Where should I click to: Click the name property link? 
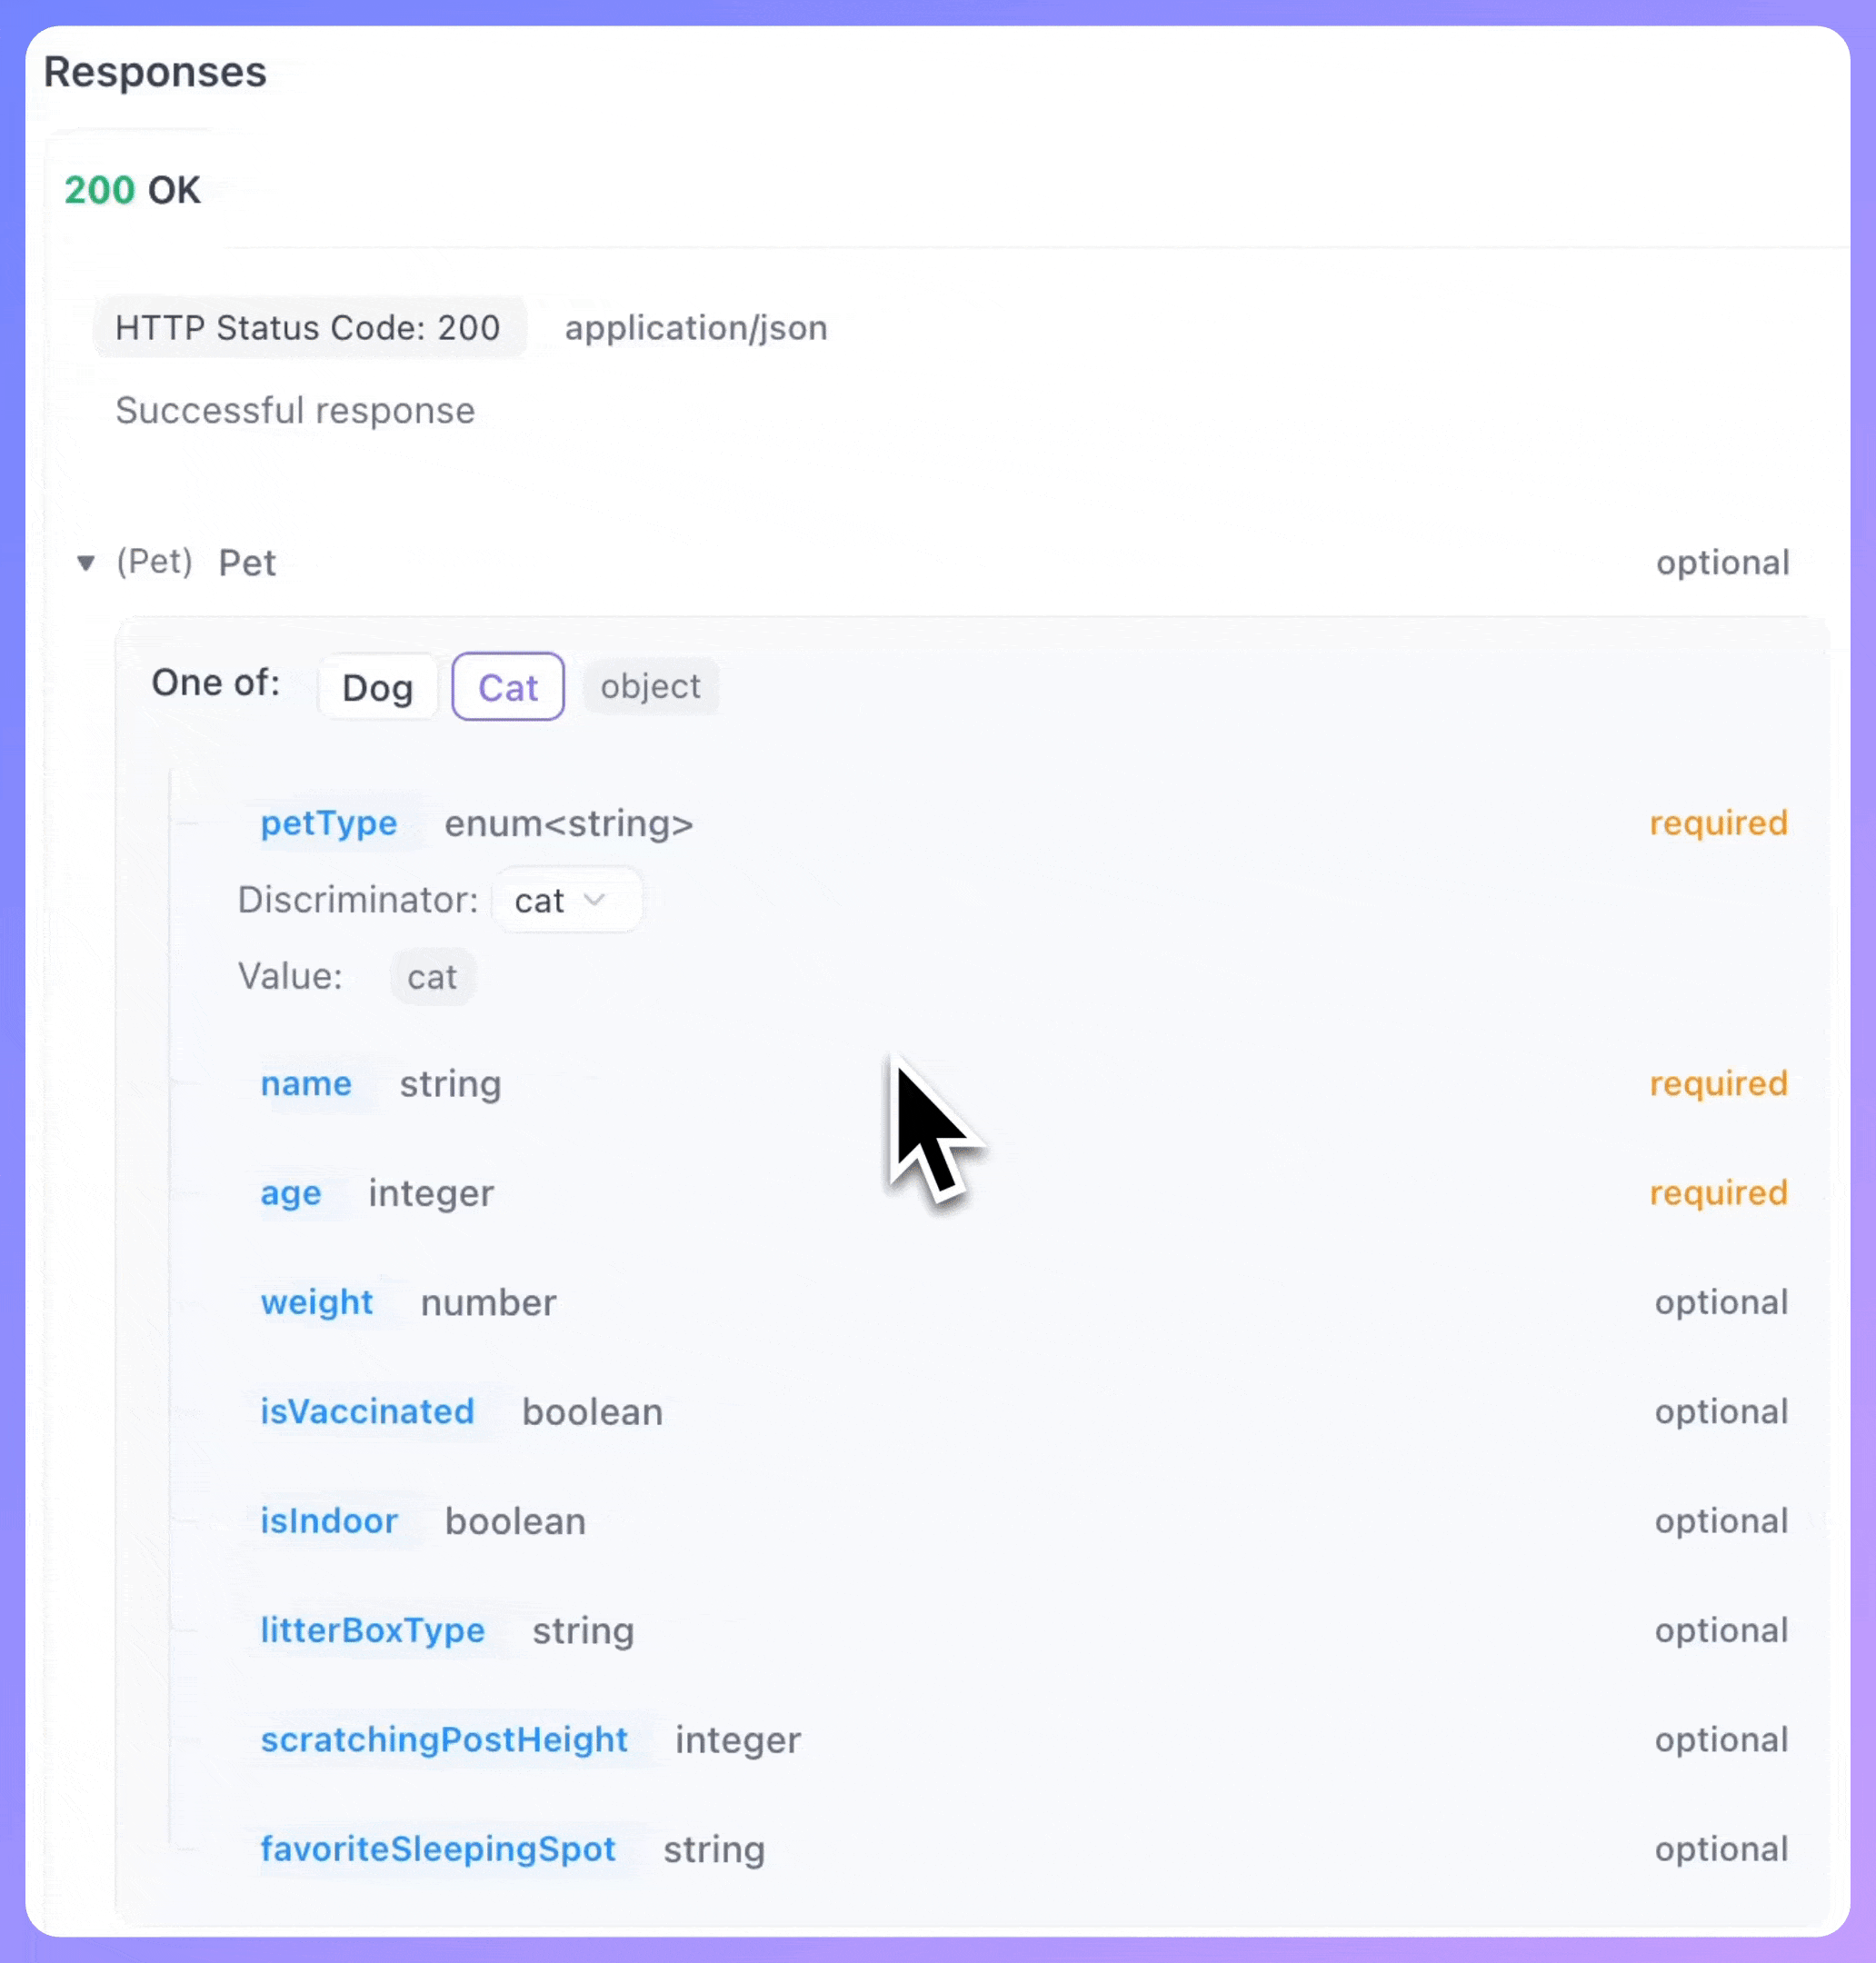pos(306,1084)
